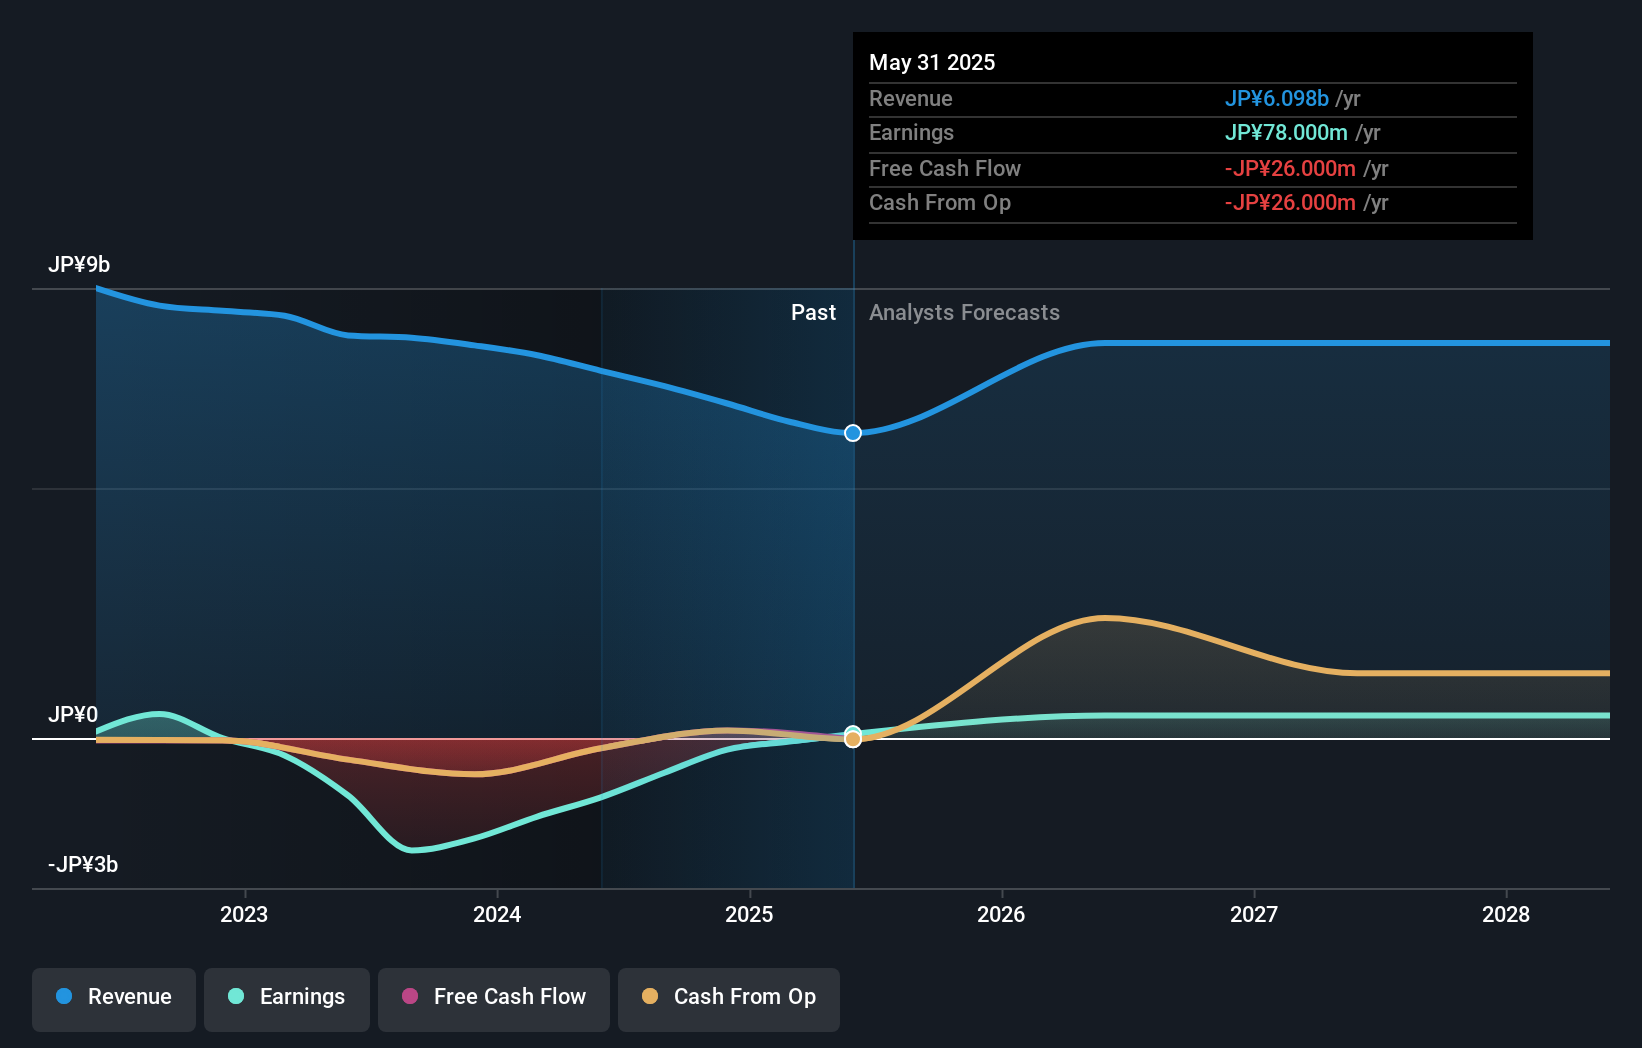Click the pink Free Cash Flow legend dot
The image size is (1642, 1048).
(410, 997)
